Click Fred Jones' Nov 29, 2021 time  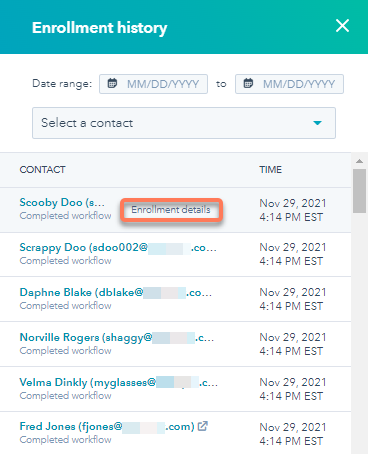[x=293, y=427]
